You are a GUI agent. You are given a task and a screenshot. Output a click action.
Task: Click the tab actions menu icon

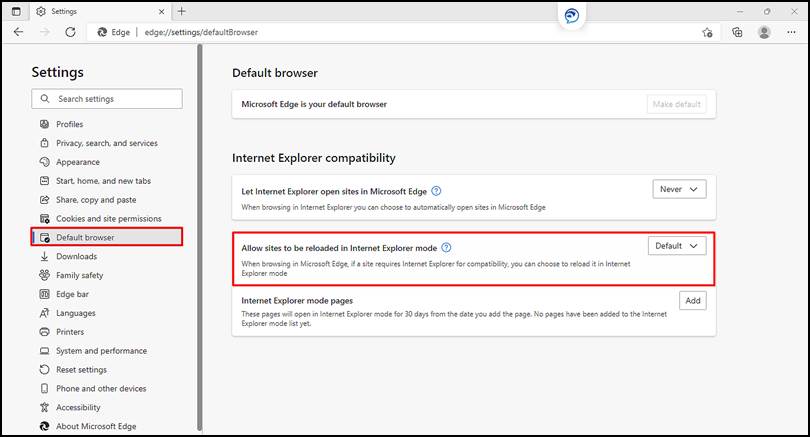[x=16, y=11]
